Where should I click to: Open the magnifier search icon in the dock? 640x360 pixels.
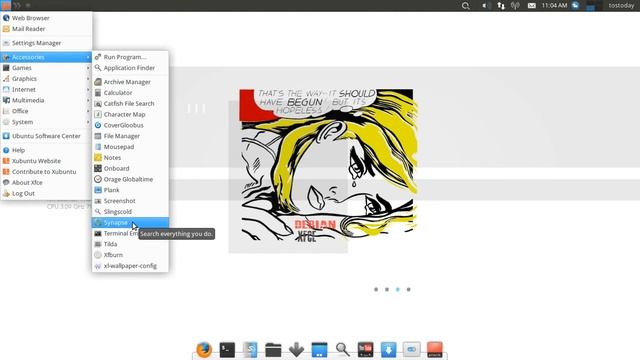[x=342, y=350]
